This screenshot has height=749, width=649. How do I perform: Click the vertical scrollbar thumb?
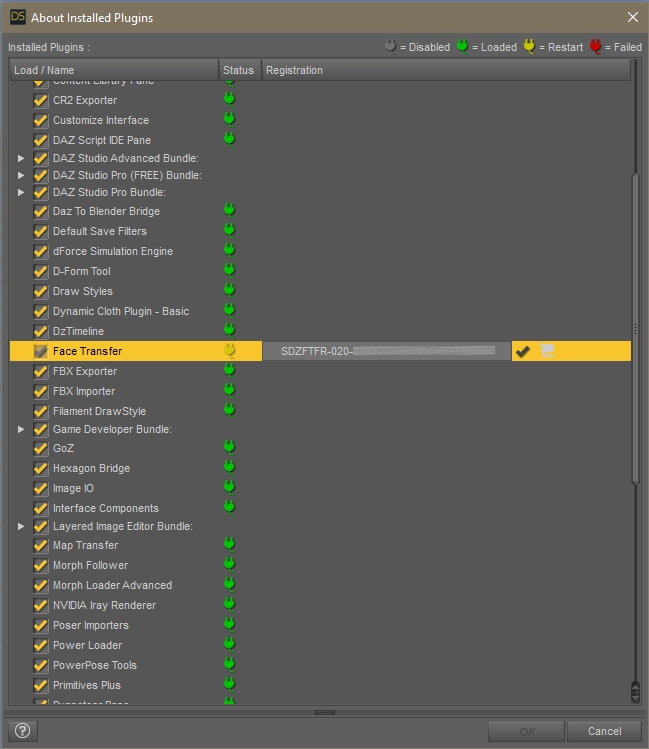(x=635, y=330)
